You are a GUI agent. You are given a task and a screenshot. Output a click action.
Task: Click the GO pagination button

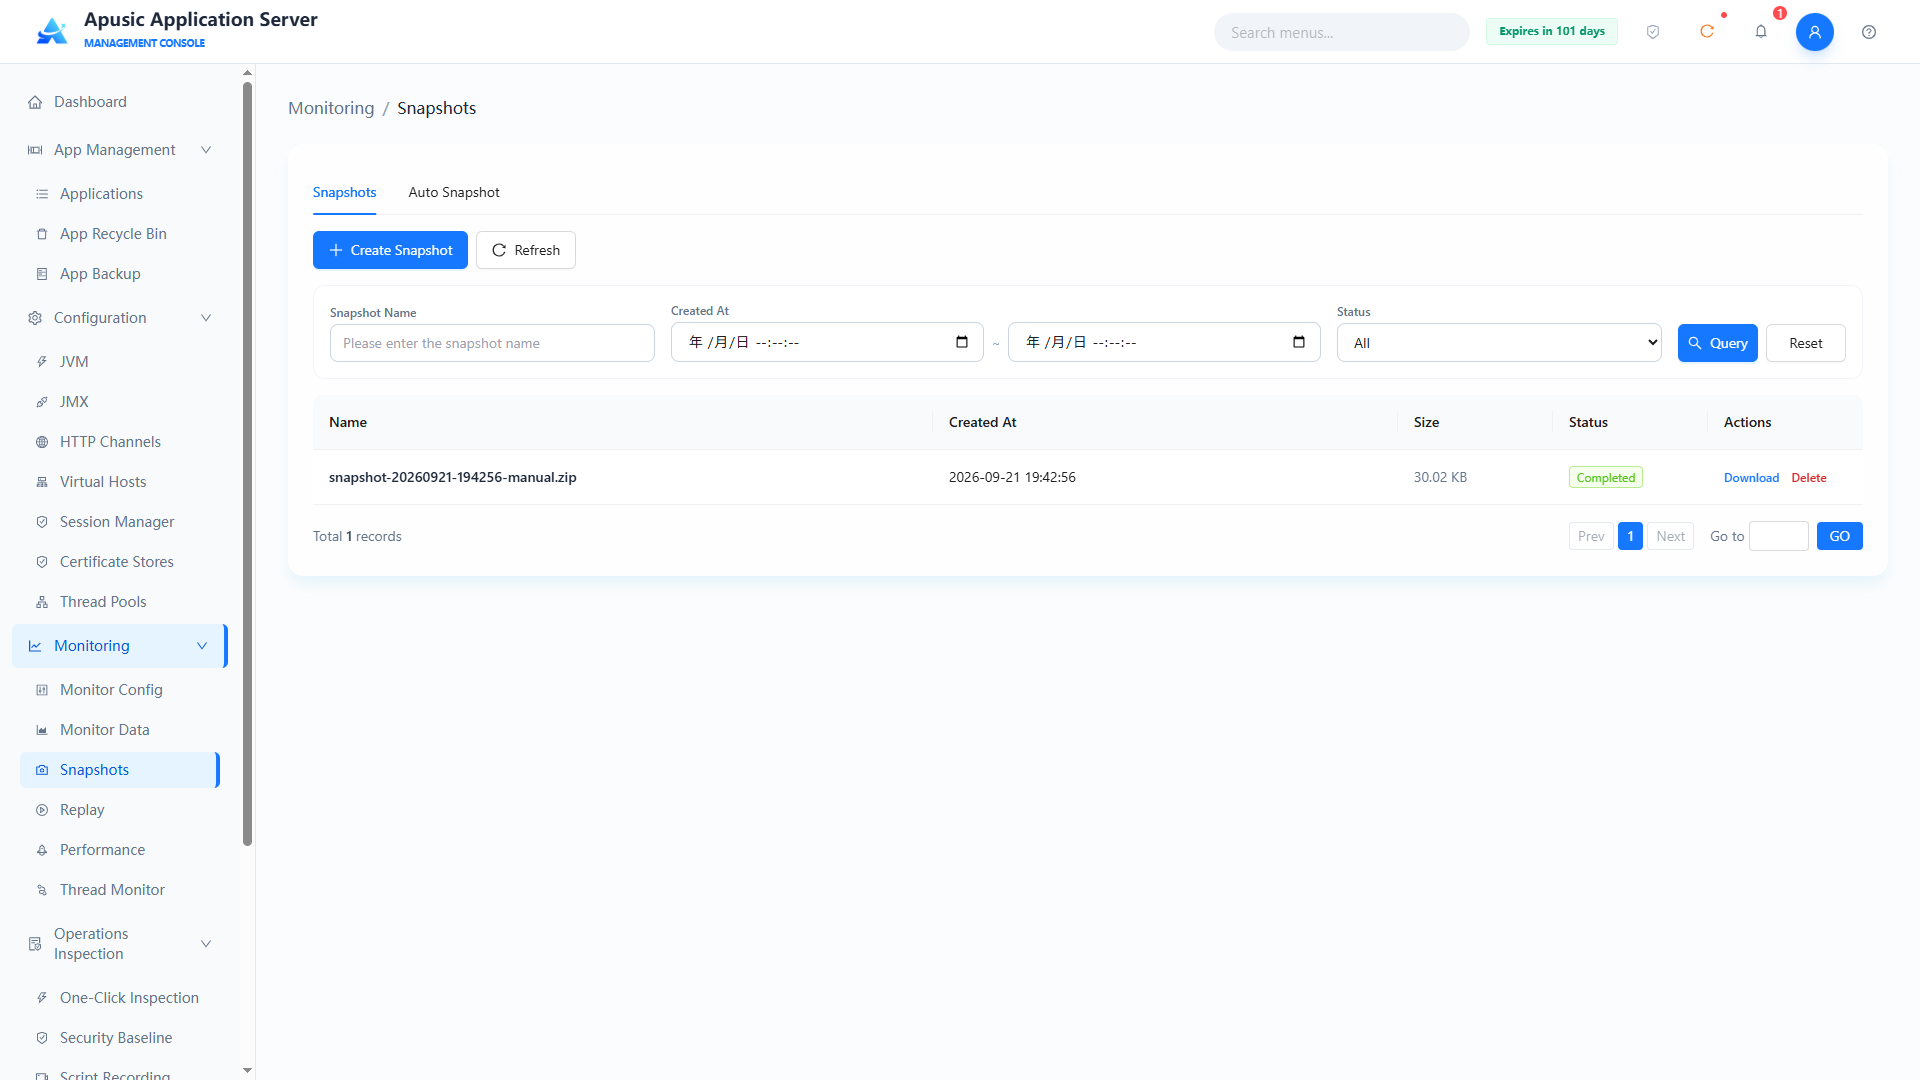[x=1840, y=536]
